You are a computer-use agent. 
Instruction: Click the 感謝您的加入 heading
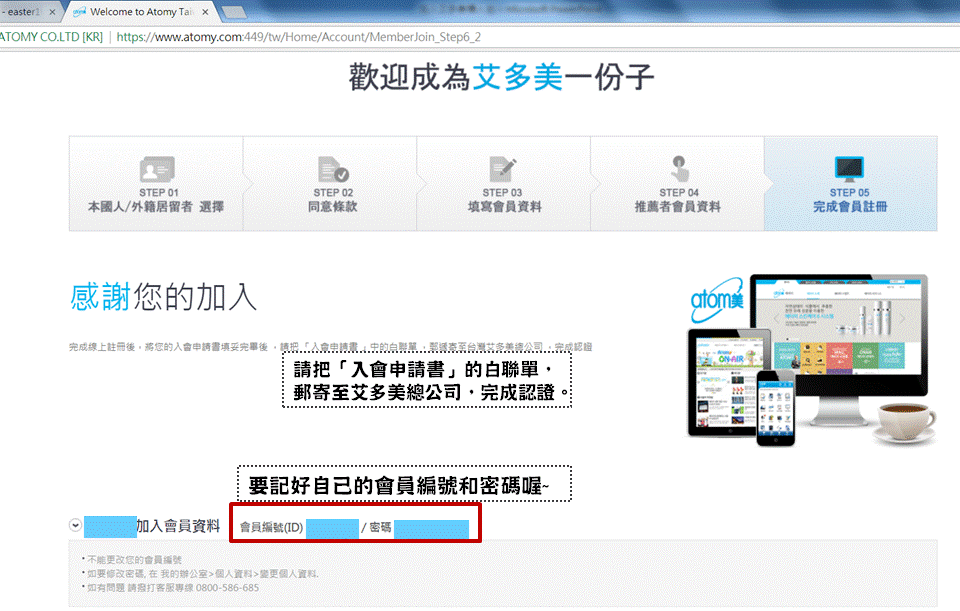[x=163, y=297]
